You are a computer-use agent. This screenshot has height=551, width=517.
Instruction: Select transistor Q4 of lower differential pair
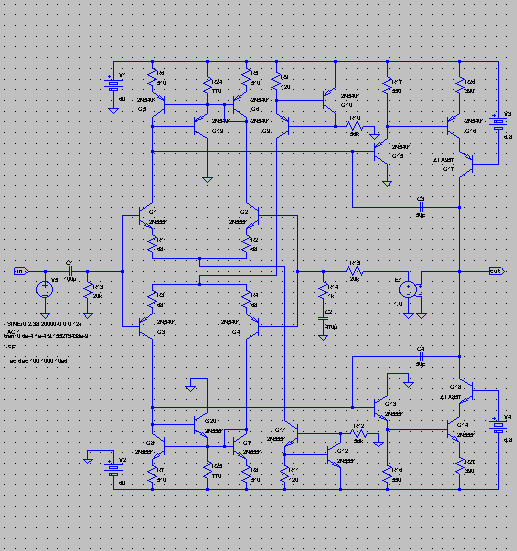[253, 327]
